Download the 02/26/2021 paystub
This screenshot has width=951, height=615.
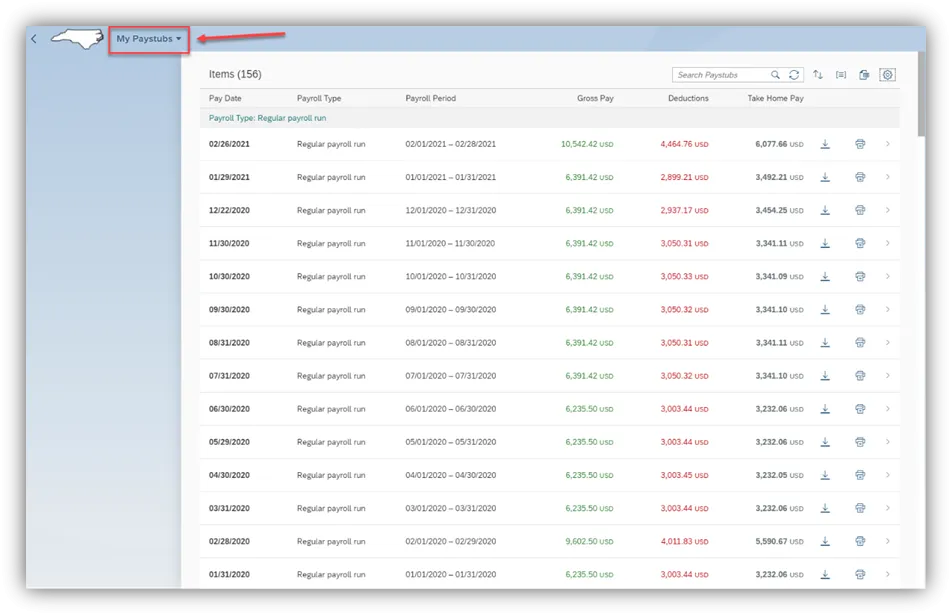pos(825,144)
